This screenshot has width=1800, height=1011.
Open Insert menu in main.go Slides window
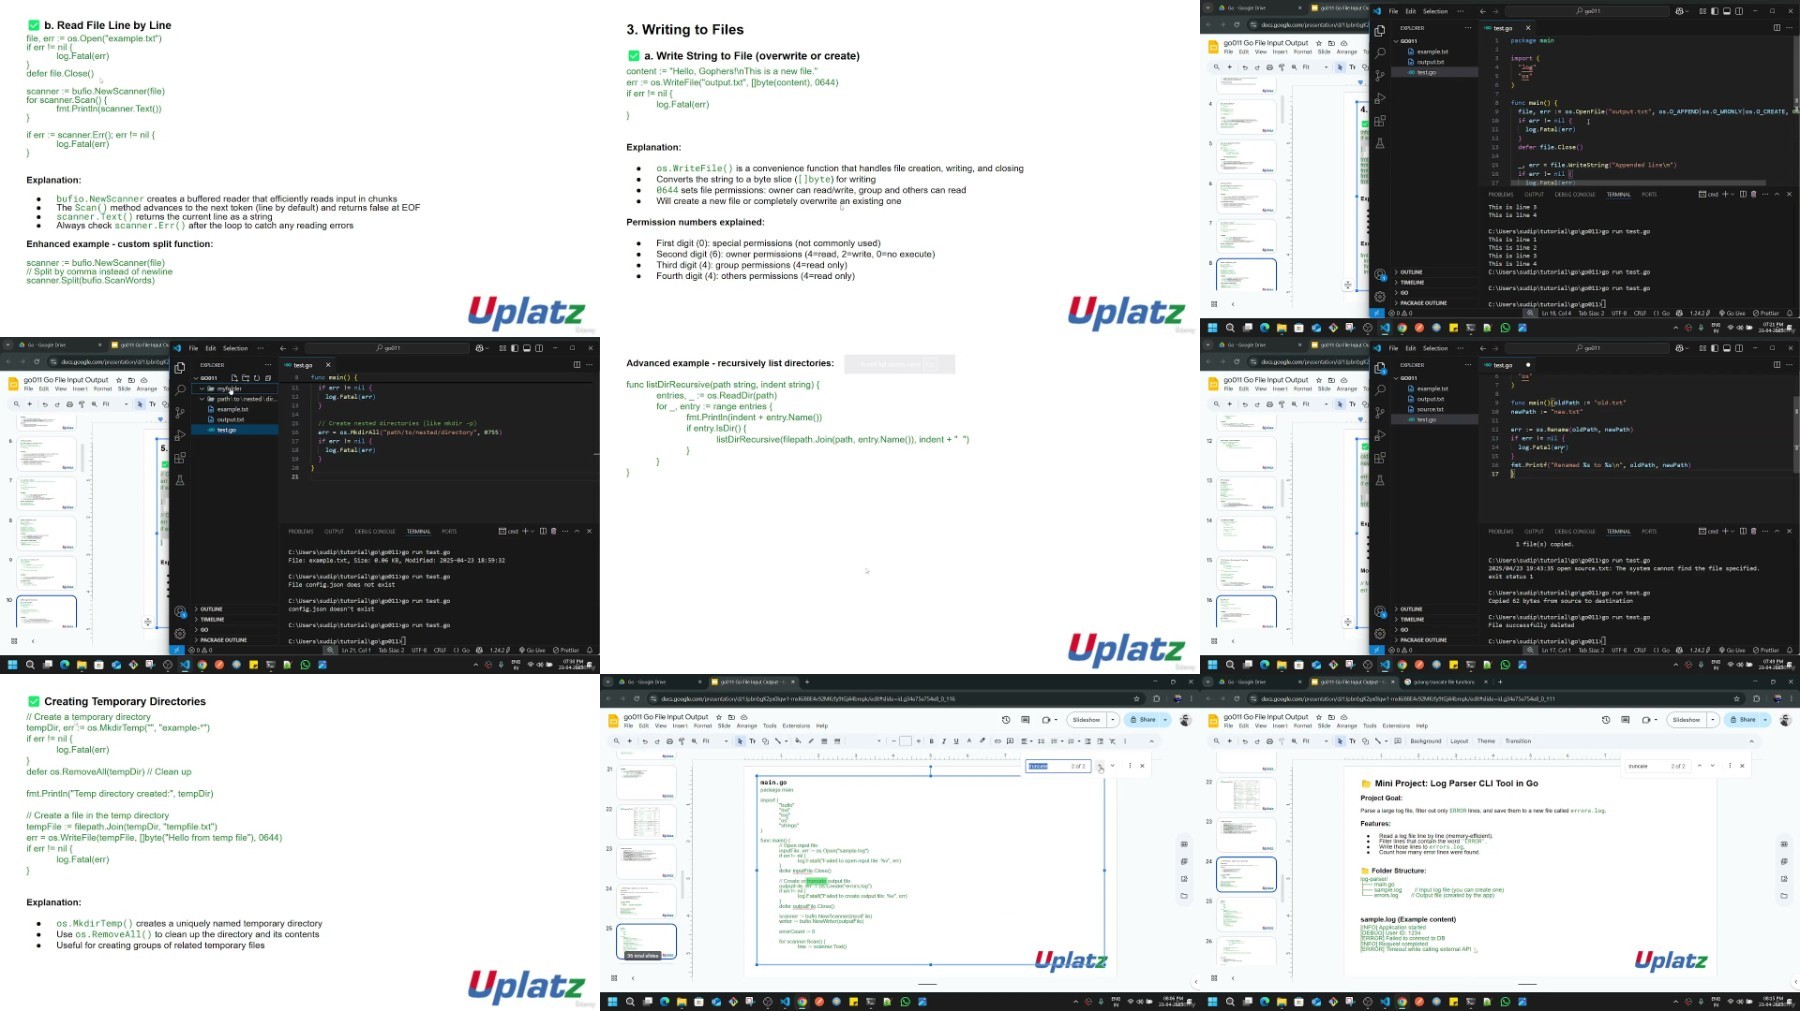680,726
